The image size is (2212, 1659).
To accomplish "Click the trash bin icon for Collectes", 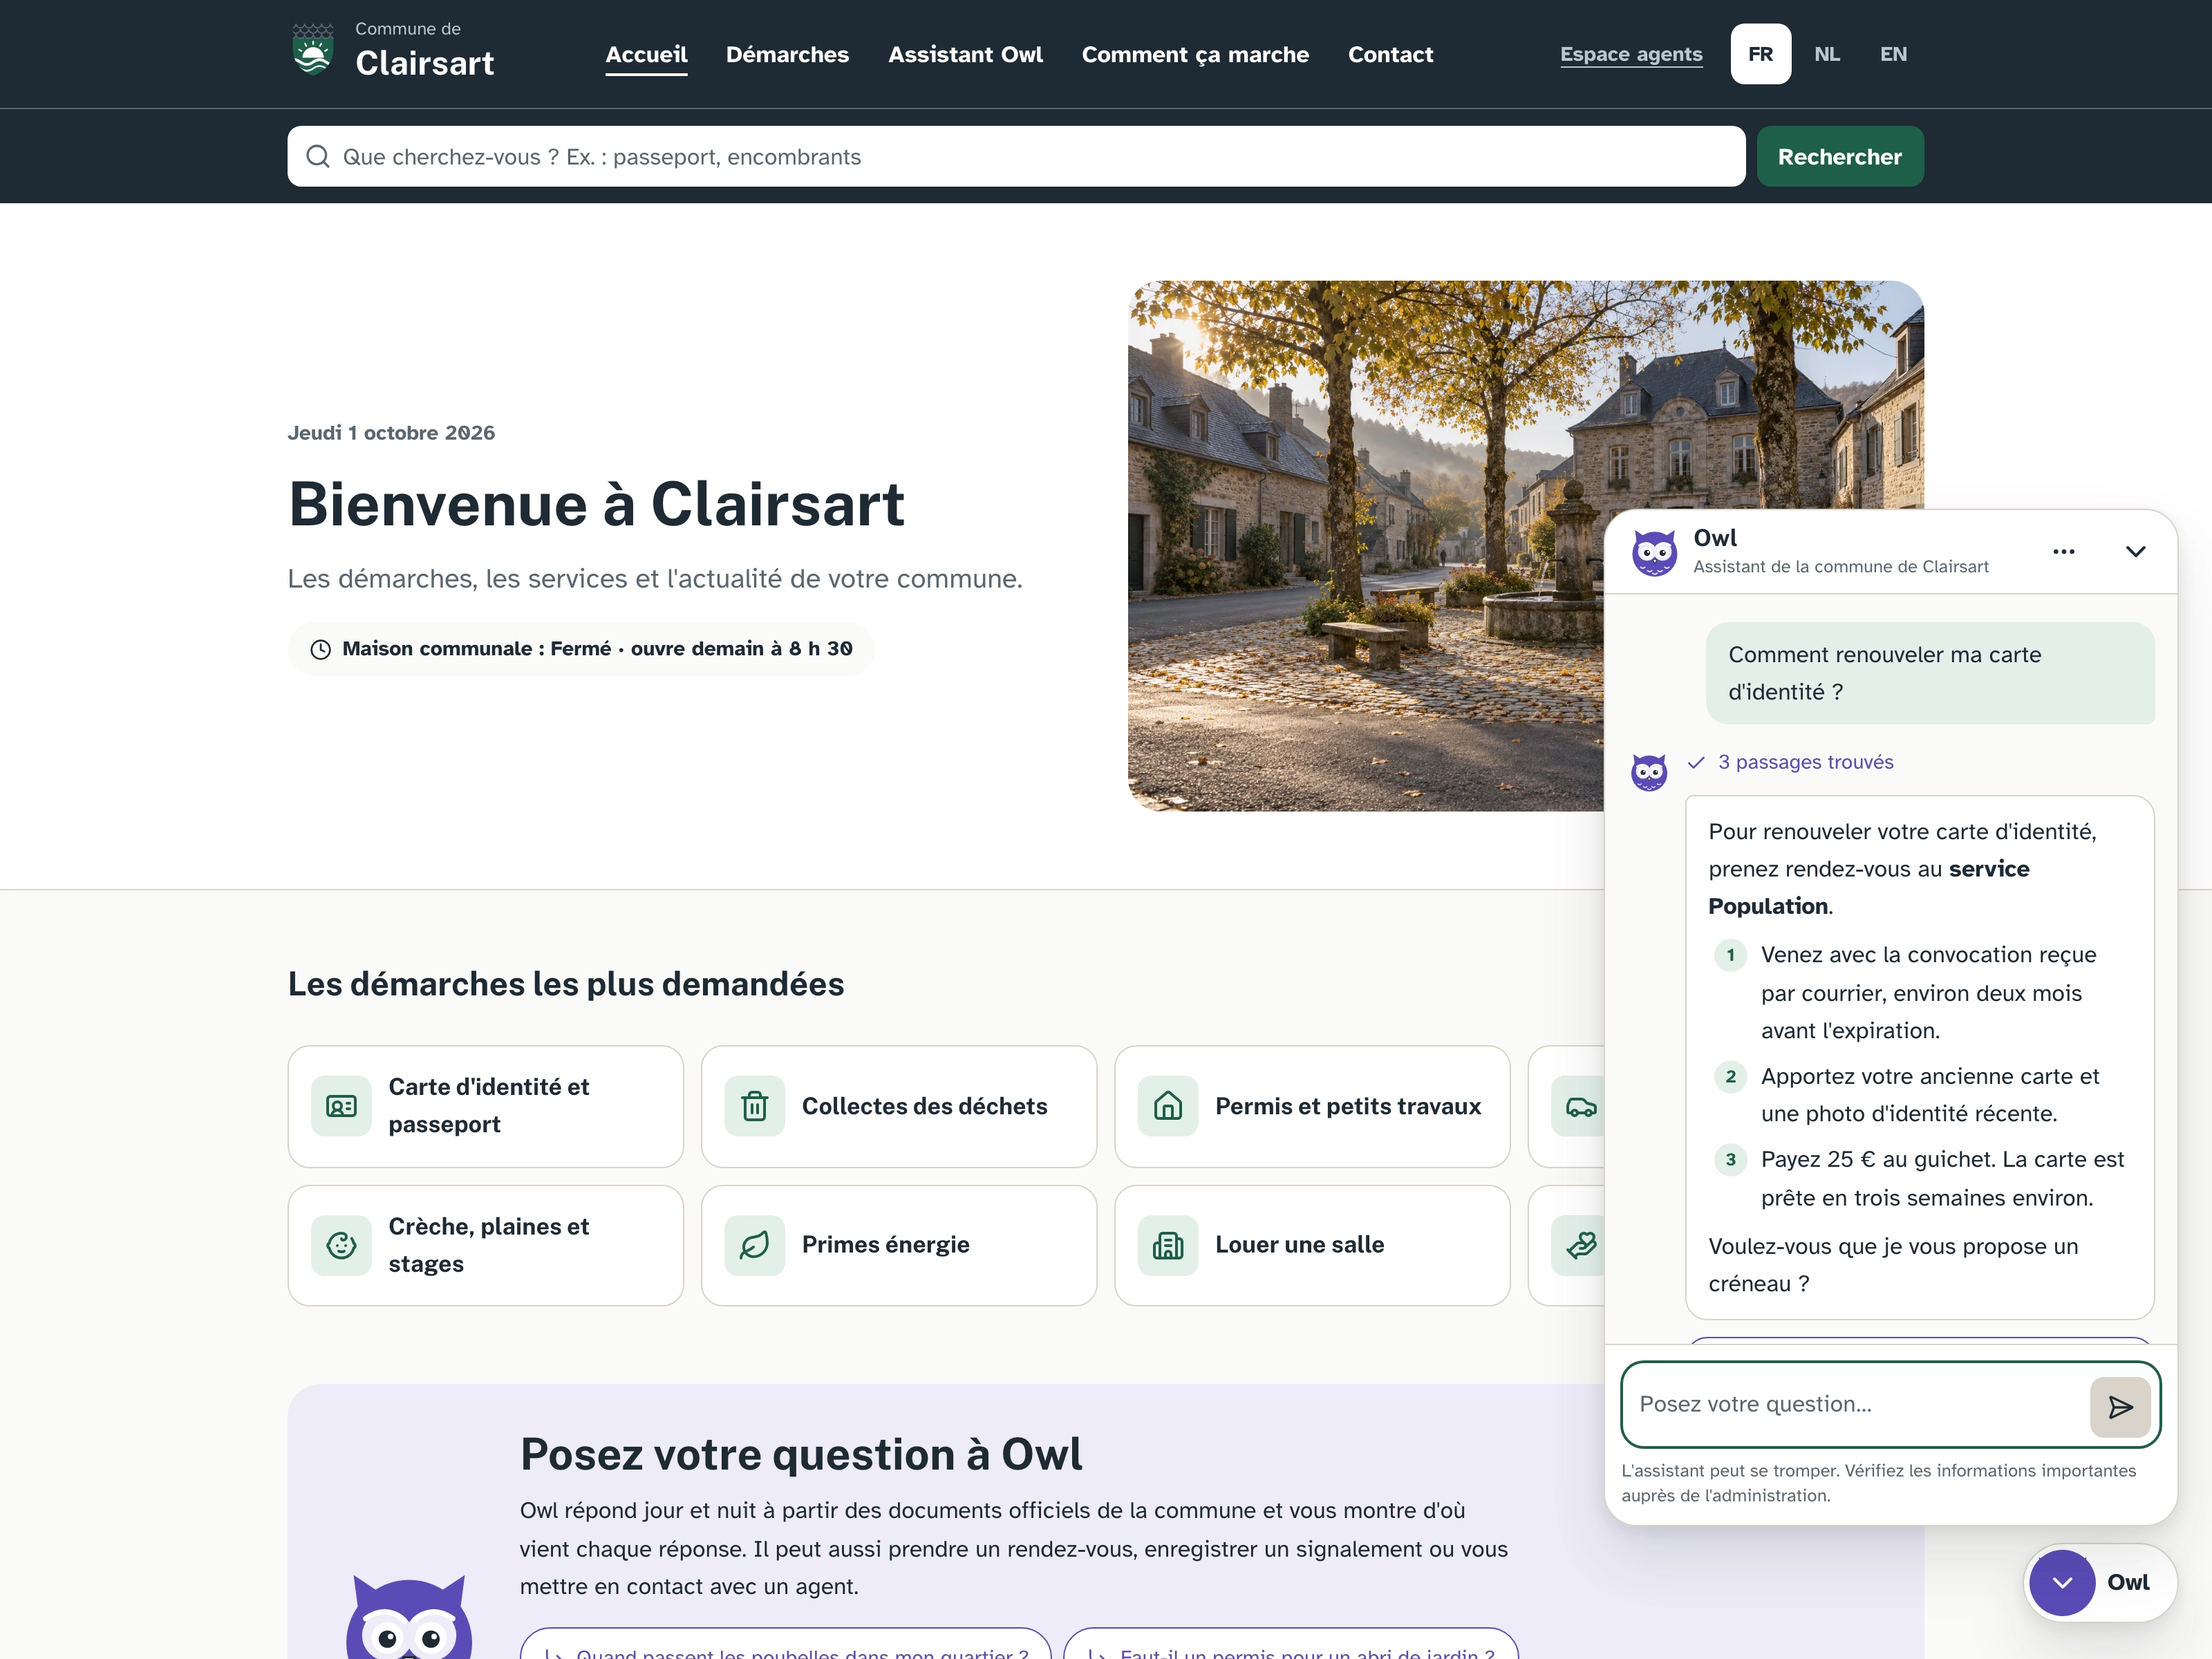I will 754,1106.
